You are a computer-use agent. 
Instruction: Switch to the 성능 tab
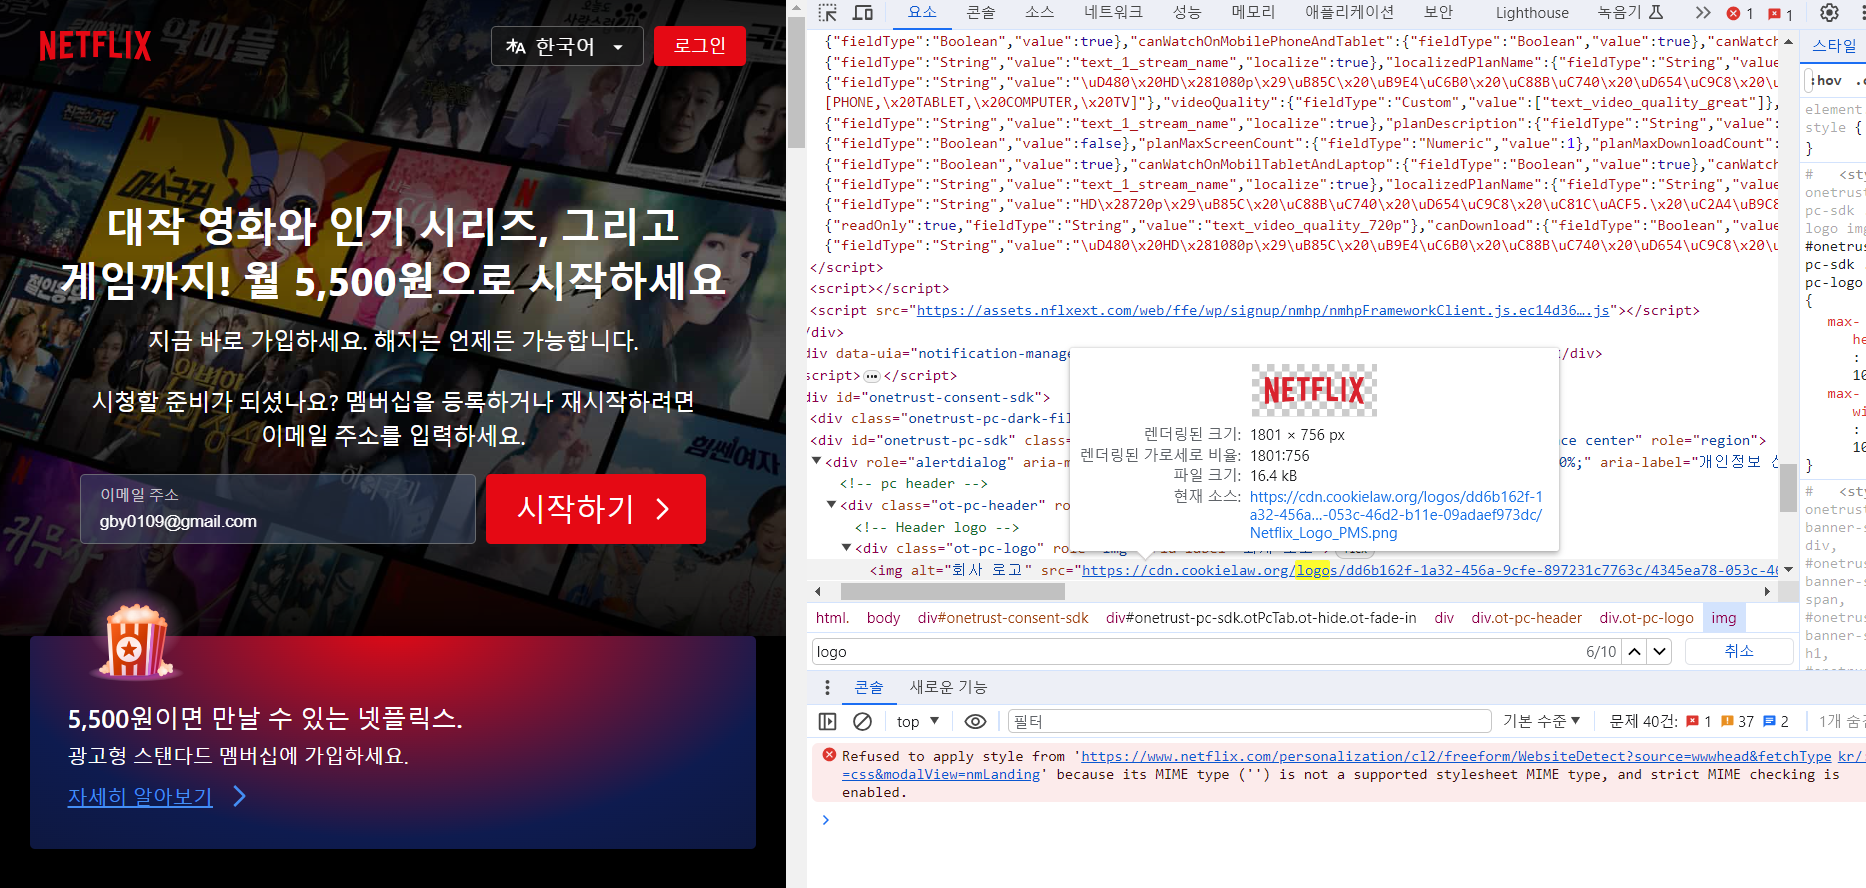click(1187, 12)
